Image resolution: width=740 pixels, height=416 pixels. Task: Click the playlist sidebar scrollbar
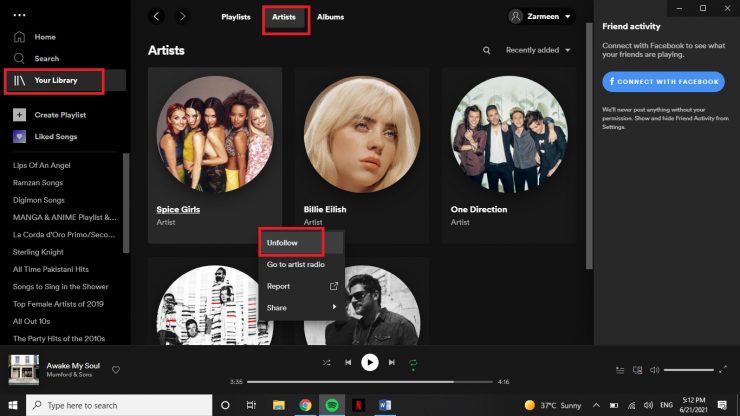pos(126,203)
